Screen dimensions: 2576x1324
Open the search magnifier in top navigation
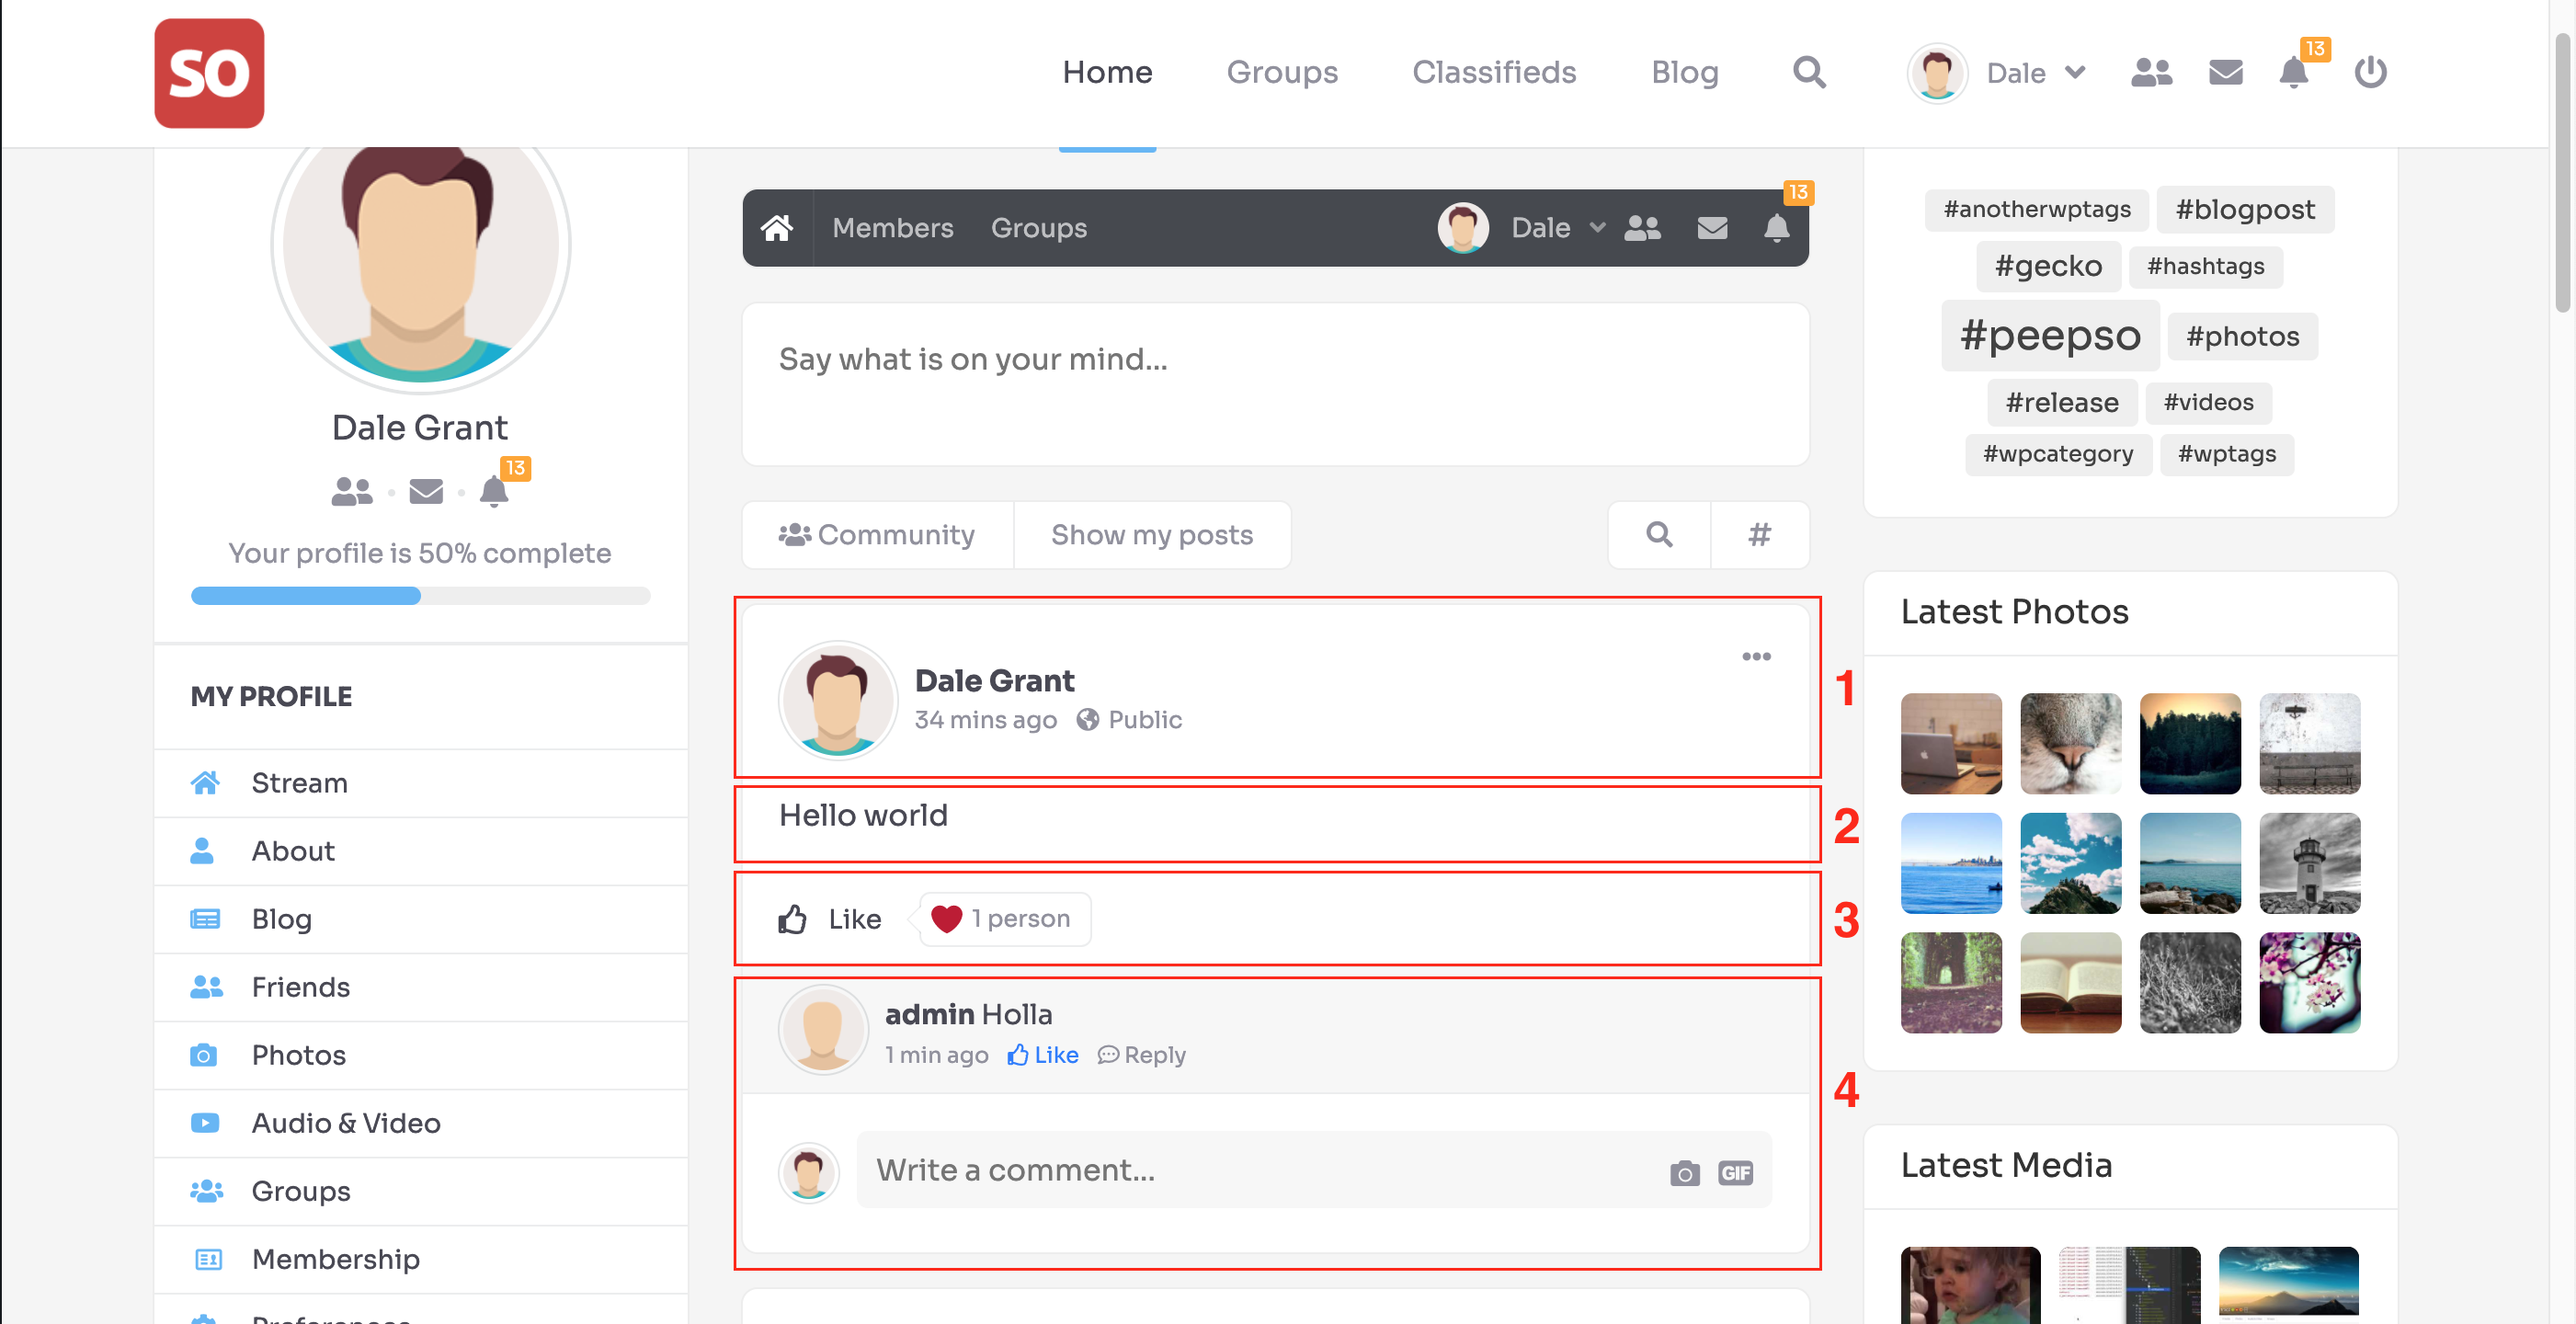click(x=1809, y=72)
